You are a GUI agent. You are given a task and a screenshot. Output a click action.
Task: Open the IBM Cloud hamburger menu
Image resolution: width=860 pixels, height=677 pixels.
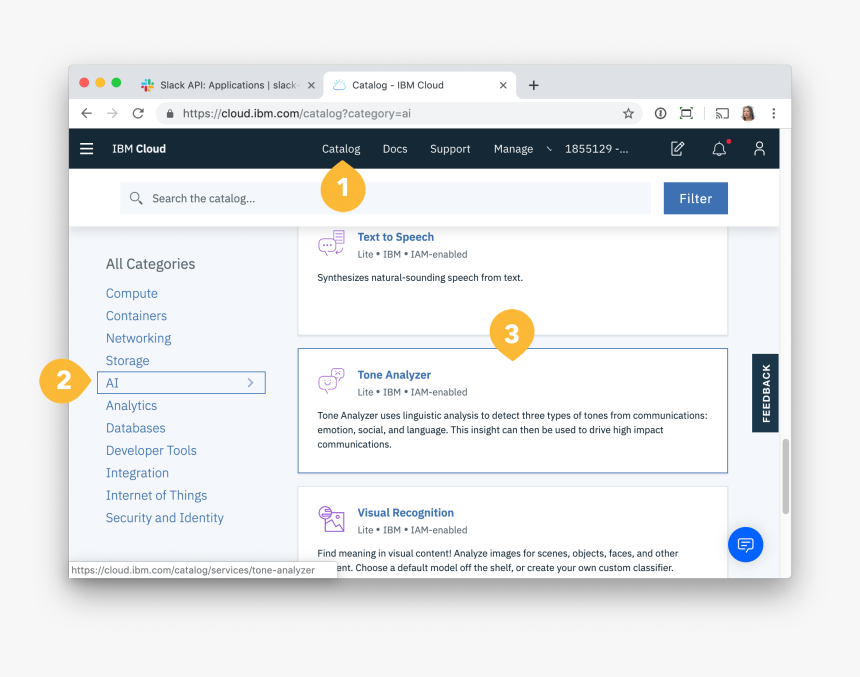(86, 149)
